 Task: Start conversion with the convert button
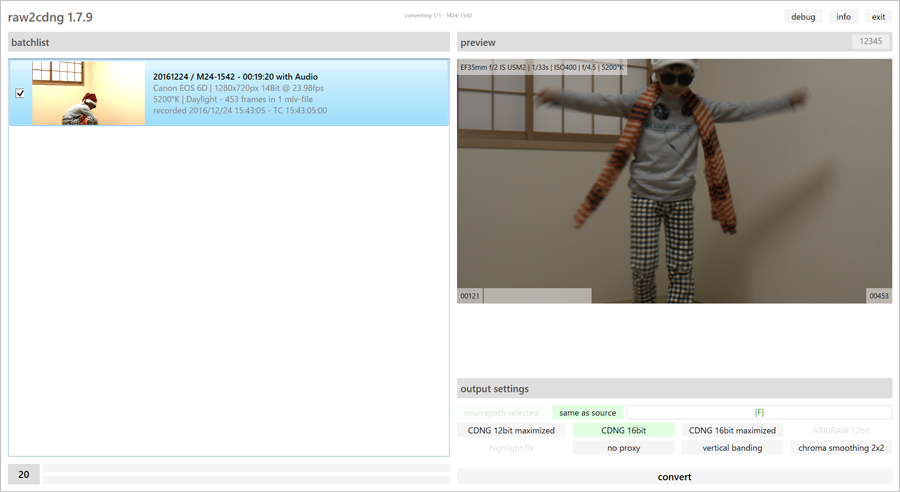674,477
